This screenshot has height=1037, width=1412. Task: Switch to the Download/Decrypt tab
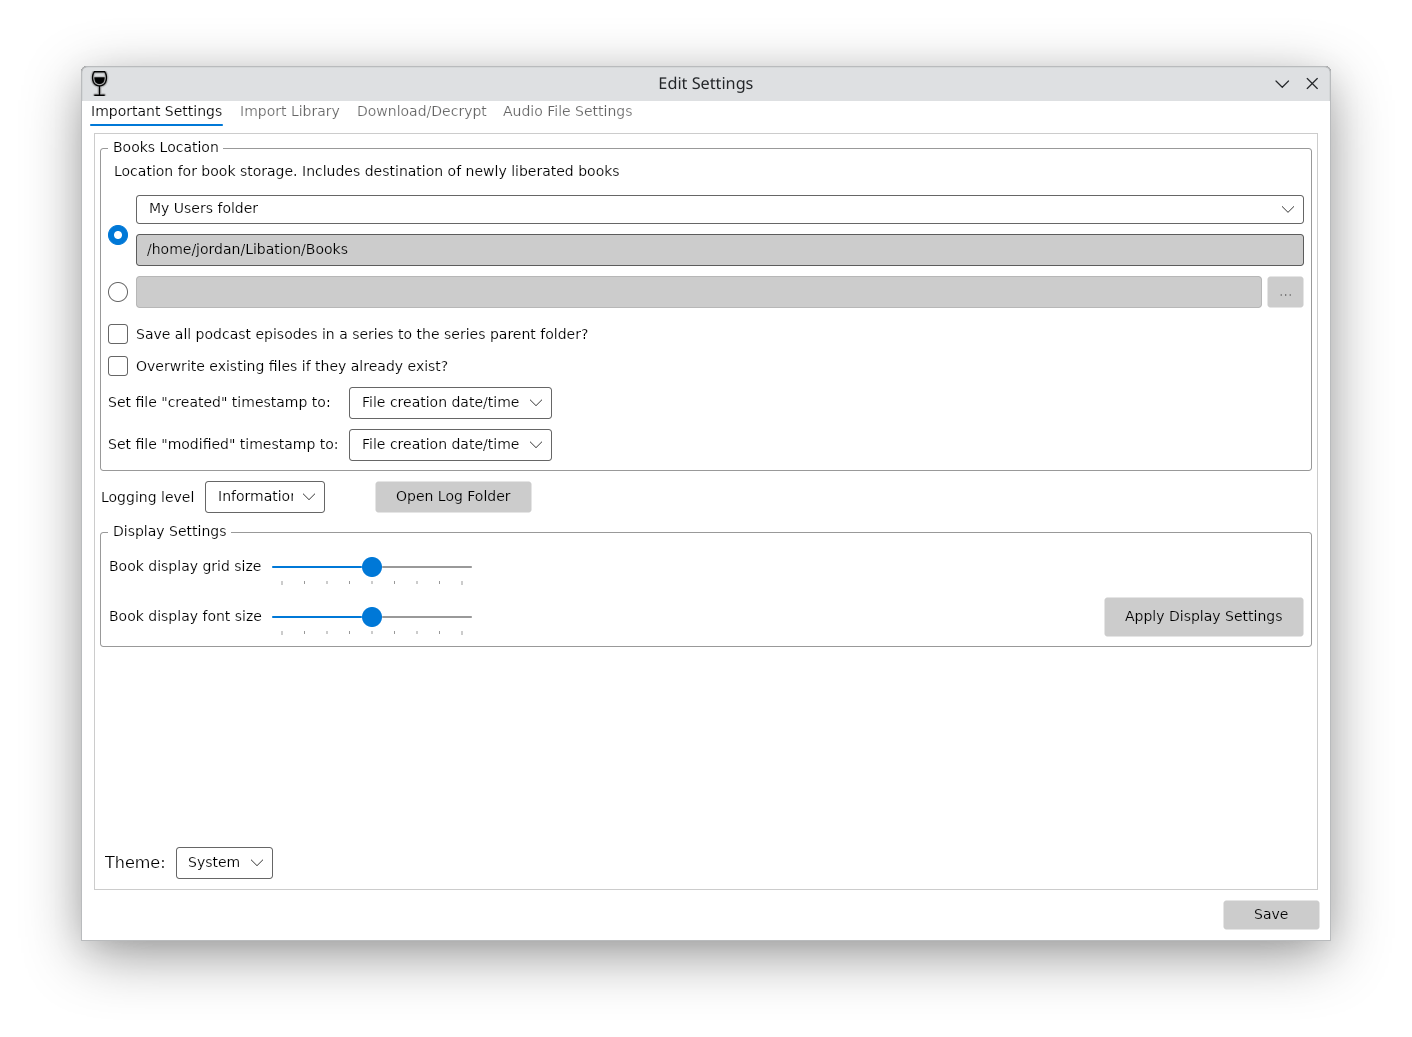[421, 111]
